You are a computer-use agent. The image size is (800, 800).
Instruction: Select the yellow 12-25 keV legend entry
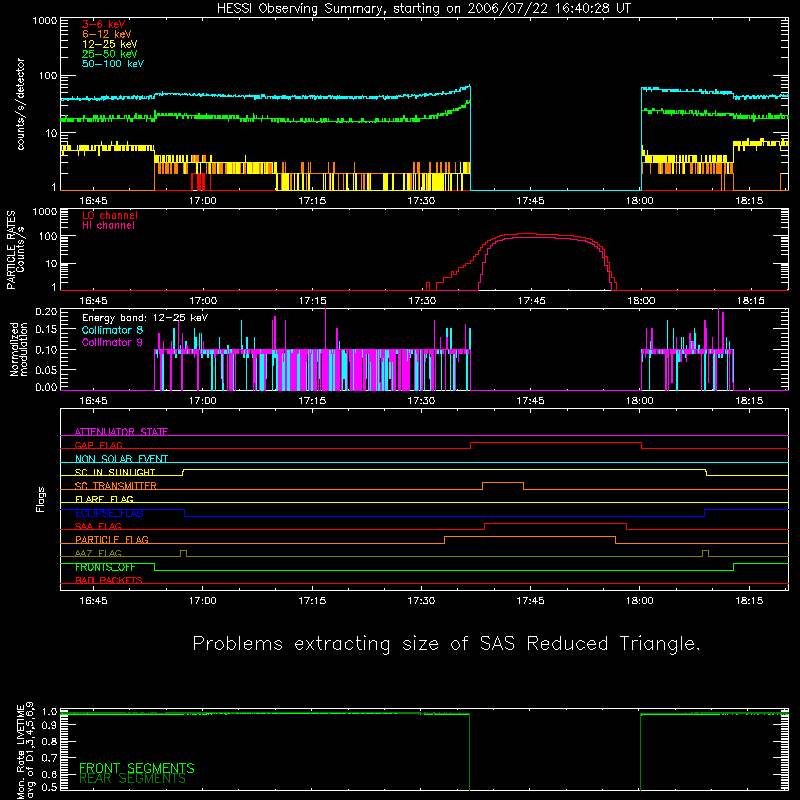[110, 44]
